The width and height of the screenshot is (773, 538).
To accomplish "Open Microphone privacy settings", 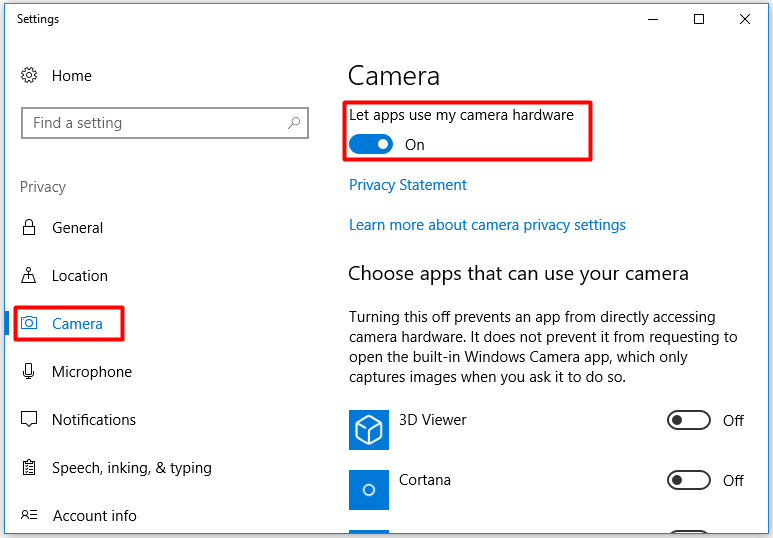I will [92, 371].
